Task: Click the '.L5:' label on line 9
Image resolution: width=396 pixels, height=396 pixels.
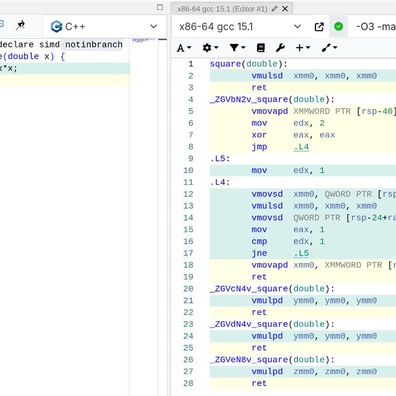Action: pos(220,158)
